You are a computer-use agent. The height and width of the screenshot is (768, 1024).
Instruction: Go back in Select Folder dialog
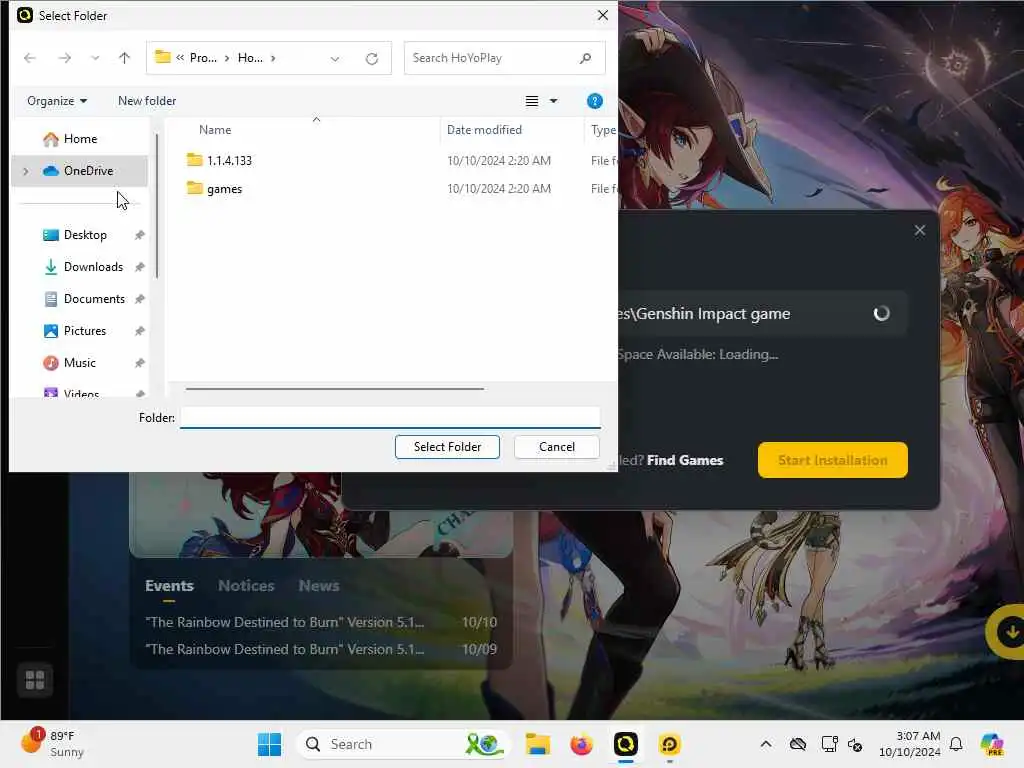point(29,58)
